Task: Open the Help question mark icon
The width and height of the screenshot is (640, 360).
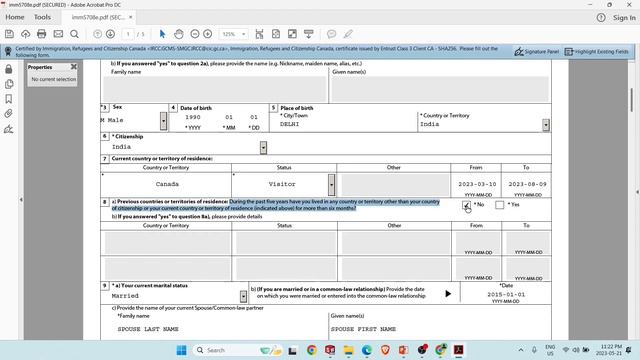Action: [601, 18]
